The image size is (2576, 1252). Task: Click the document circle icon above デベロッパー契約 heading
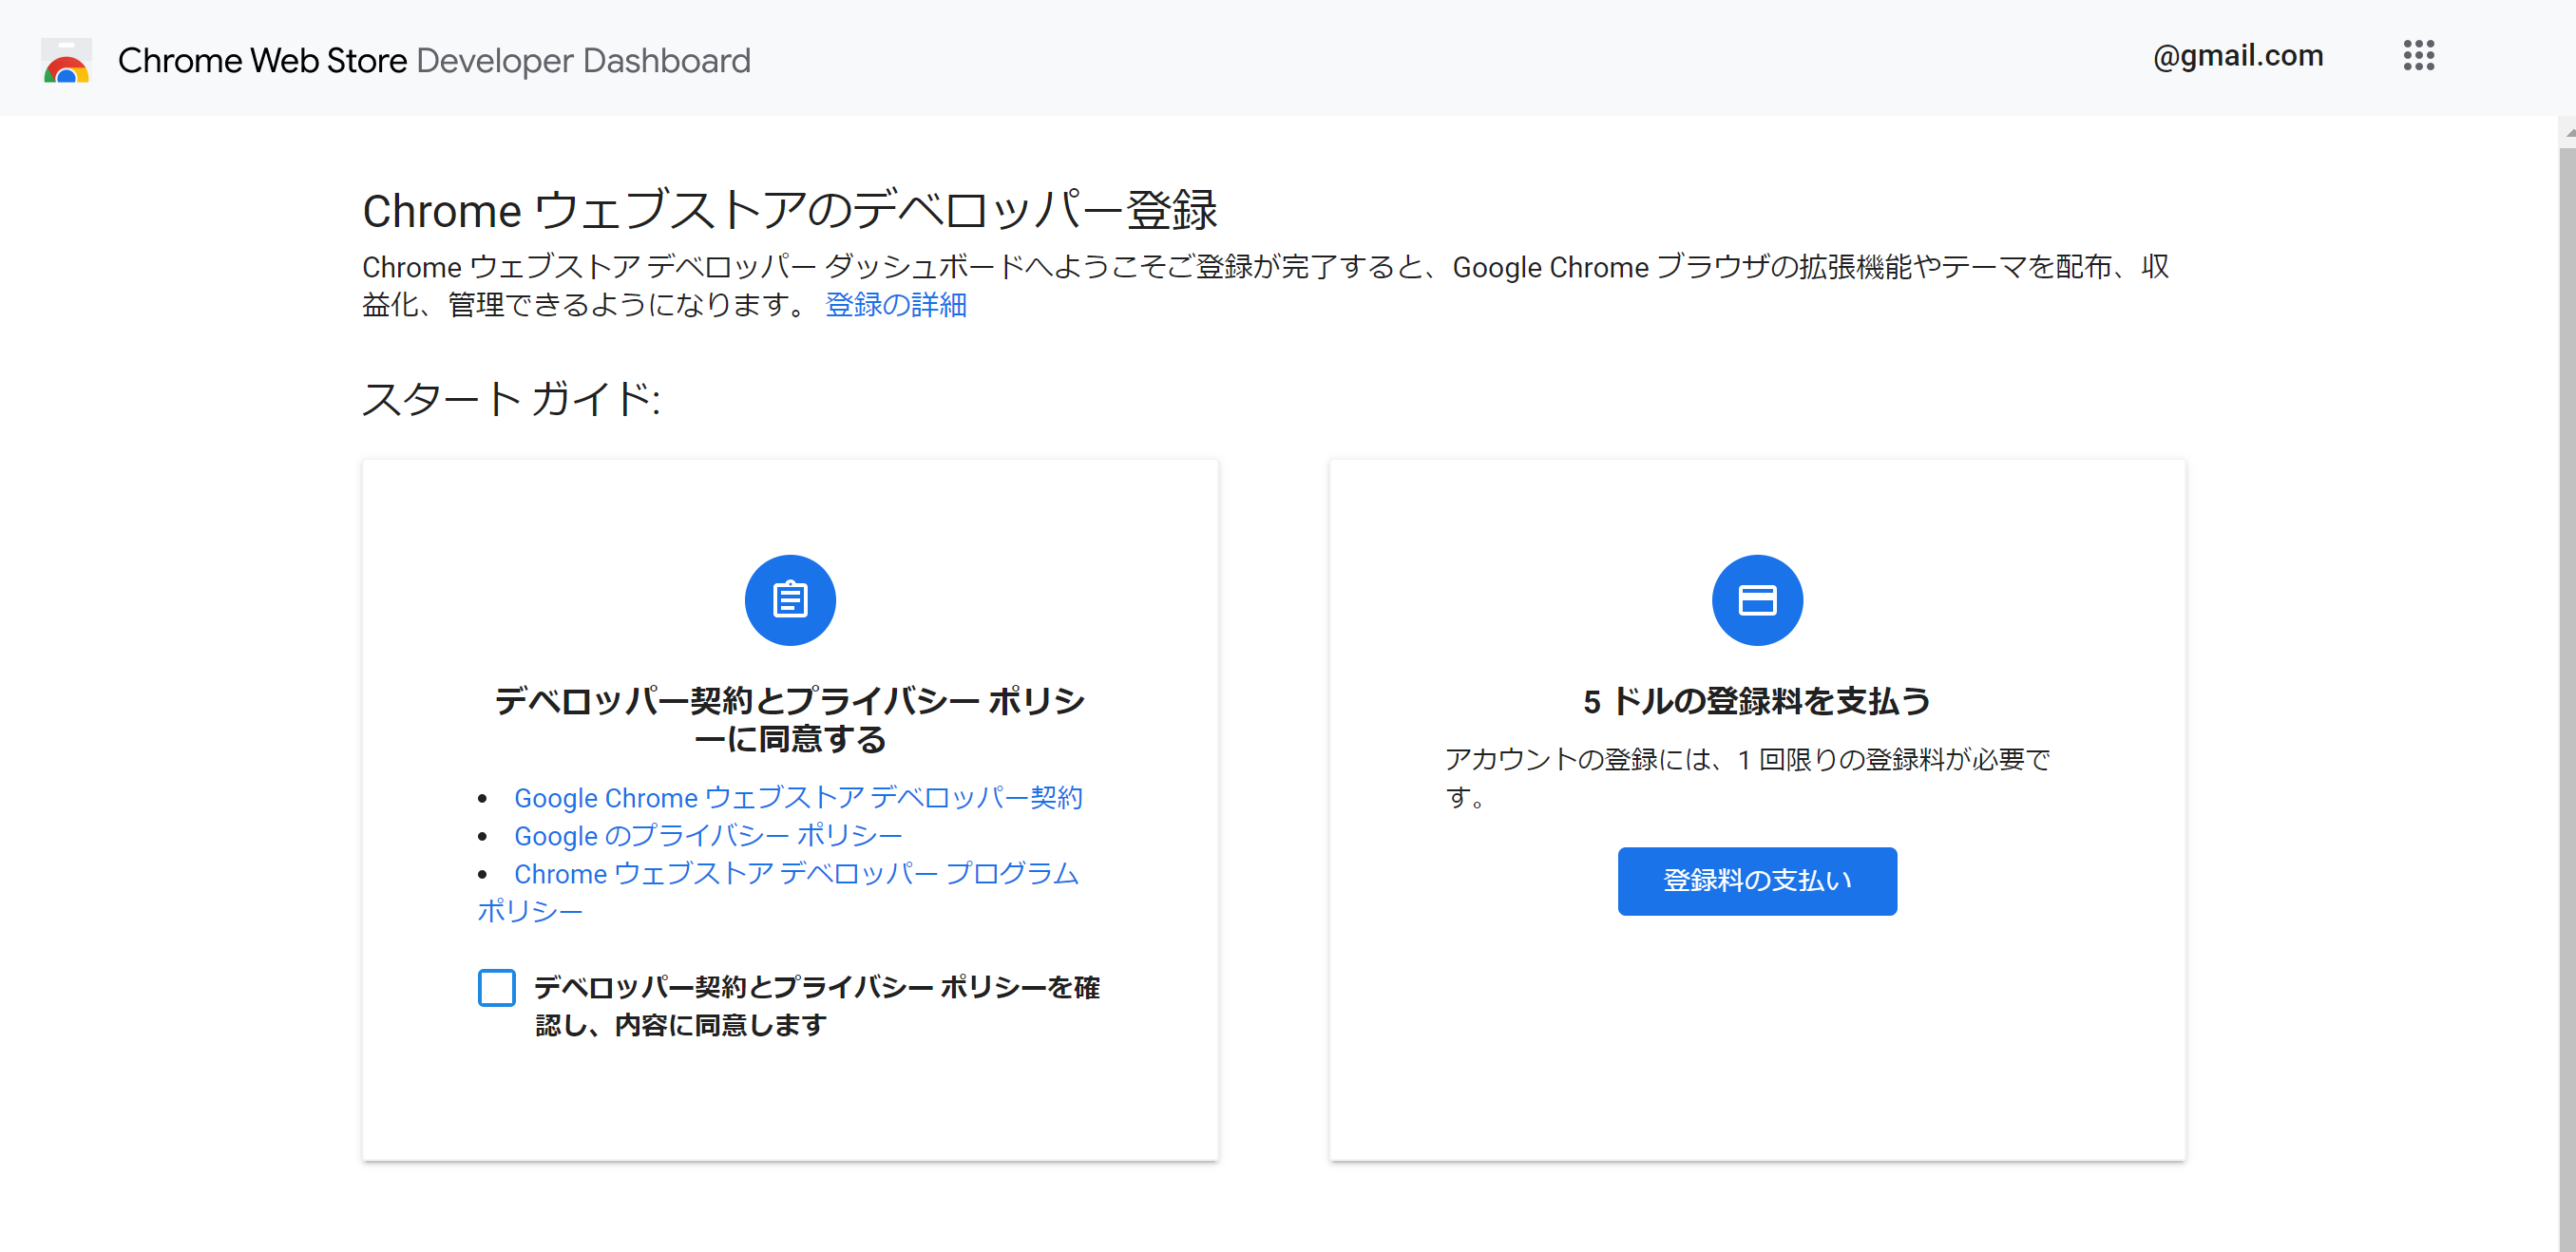pyautogui.click(x=789, y=599)
